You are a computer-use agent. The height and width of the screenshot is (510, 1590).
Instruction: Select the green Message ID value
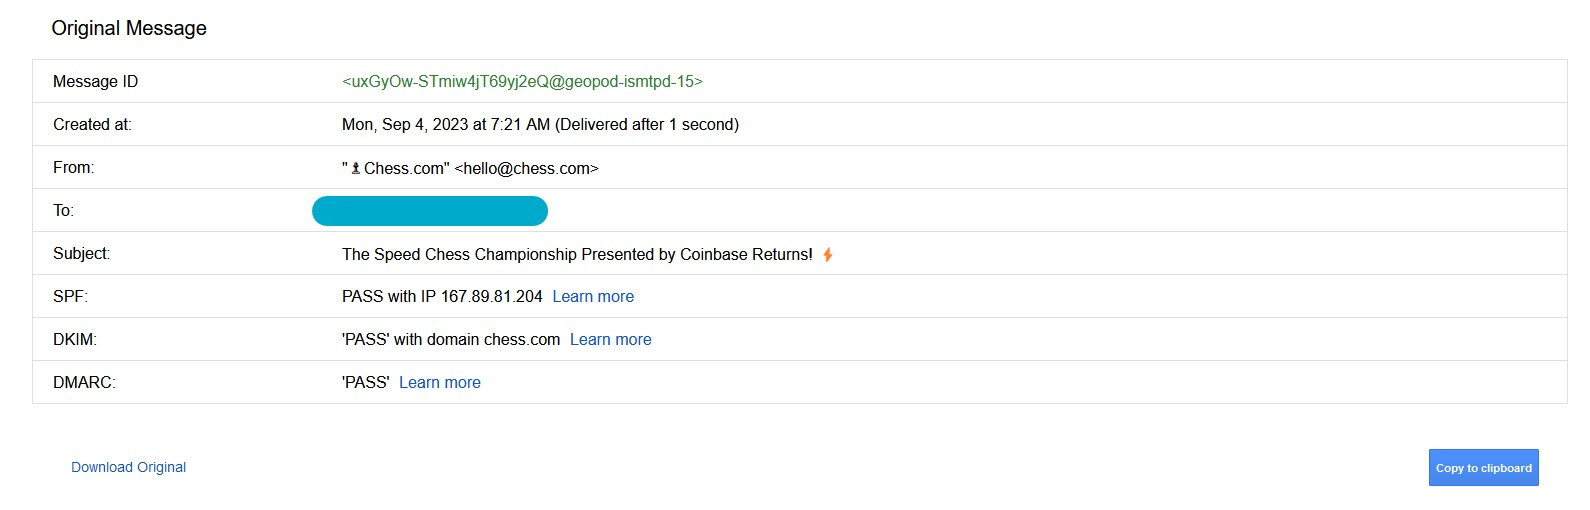tap(522, 82)
